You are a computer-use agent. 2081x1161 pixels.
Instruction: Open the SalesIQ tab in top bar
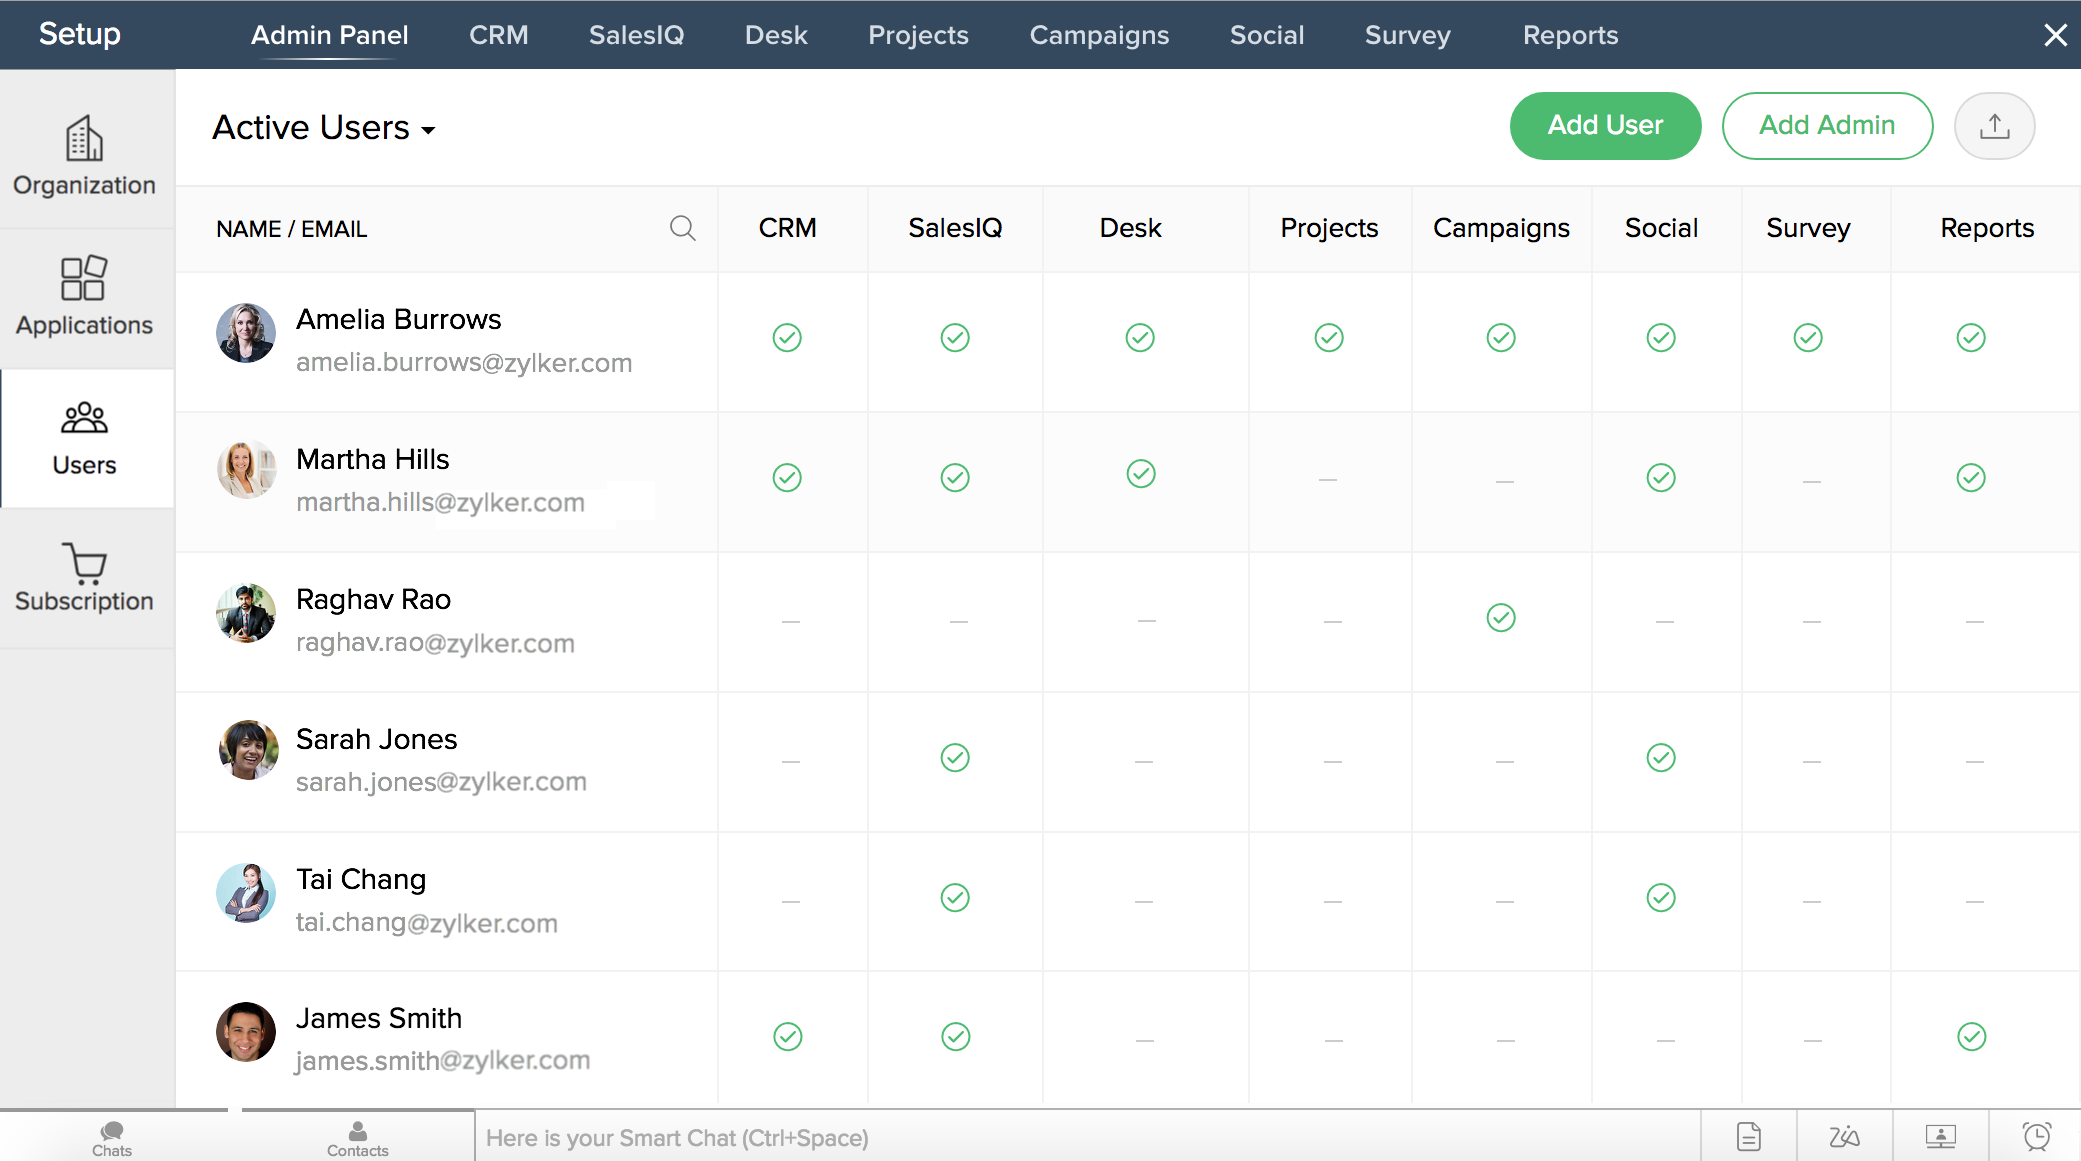(x=637, y=35)
